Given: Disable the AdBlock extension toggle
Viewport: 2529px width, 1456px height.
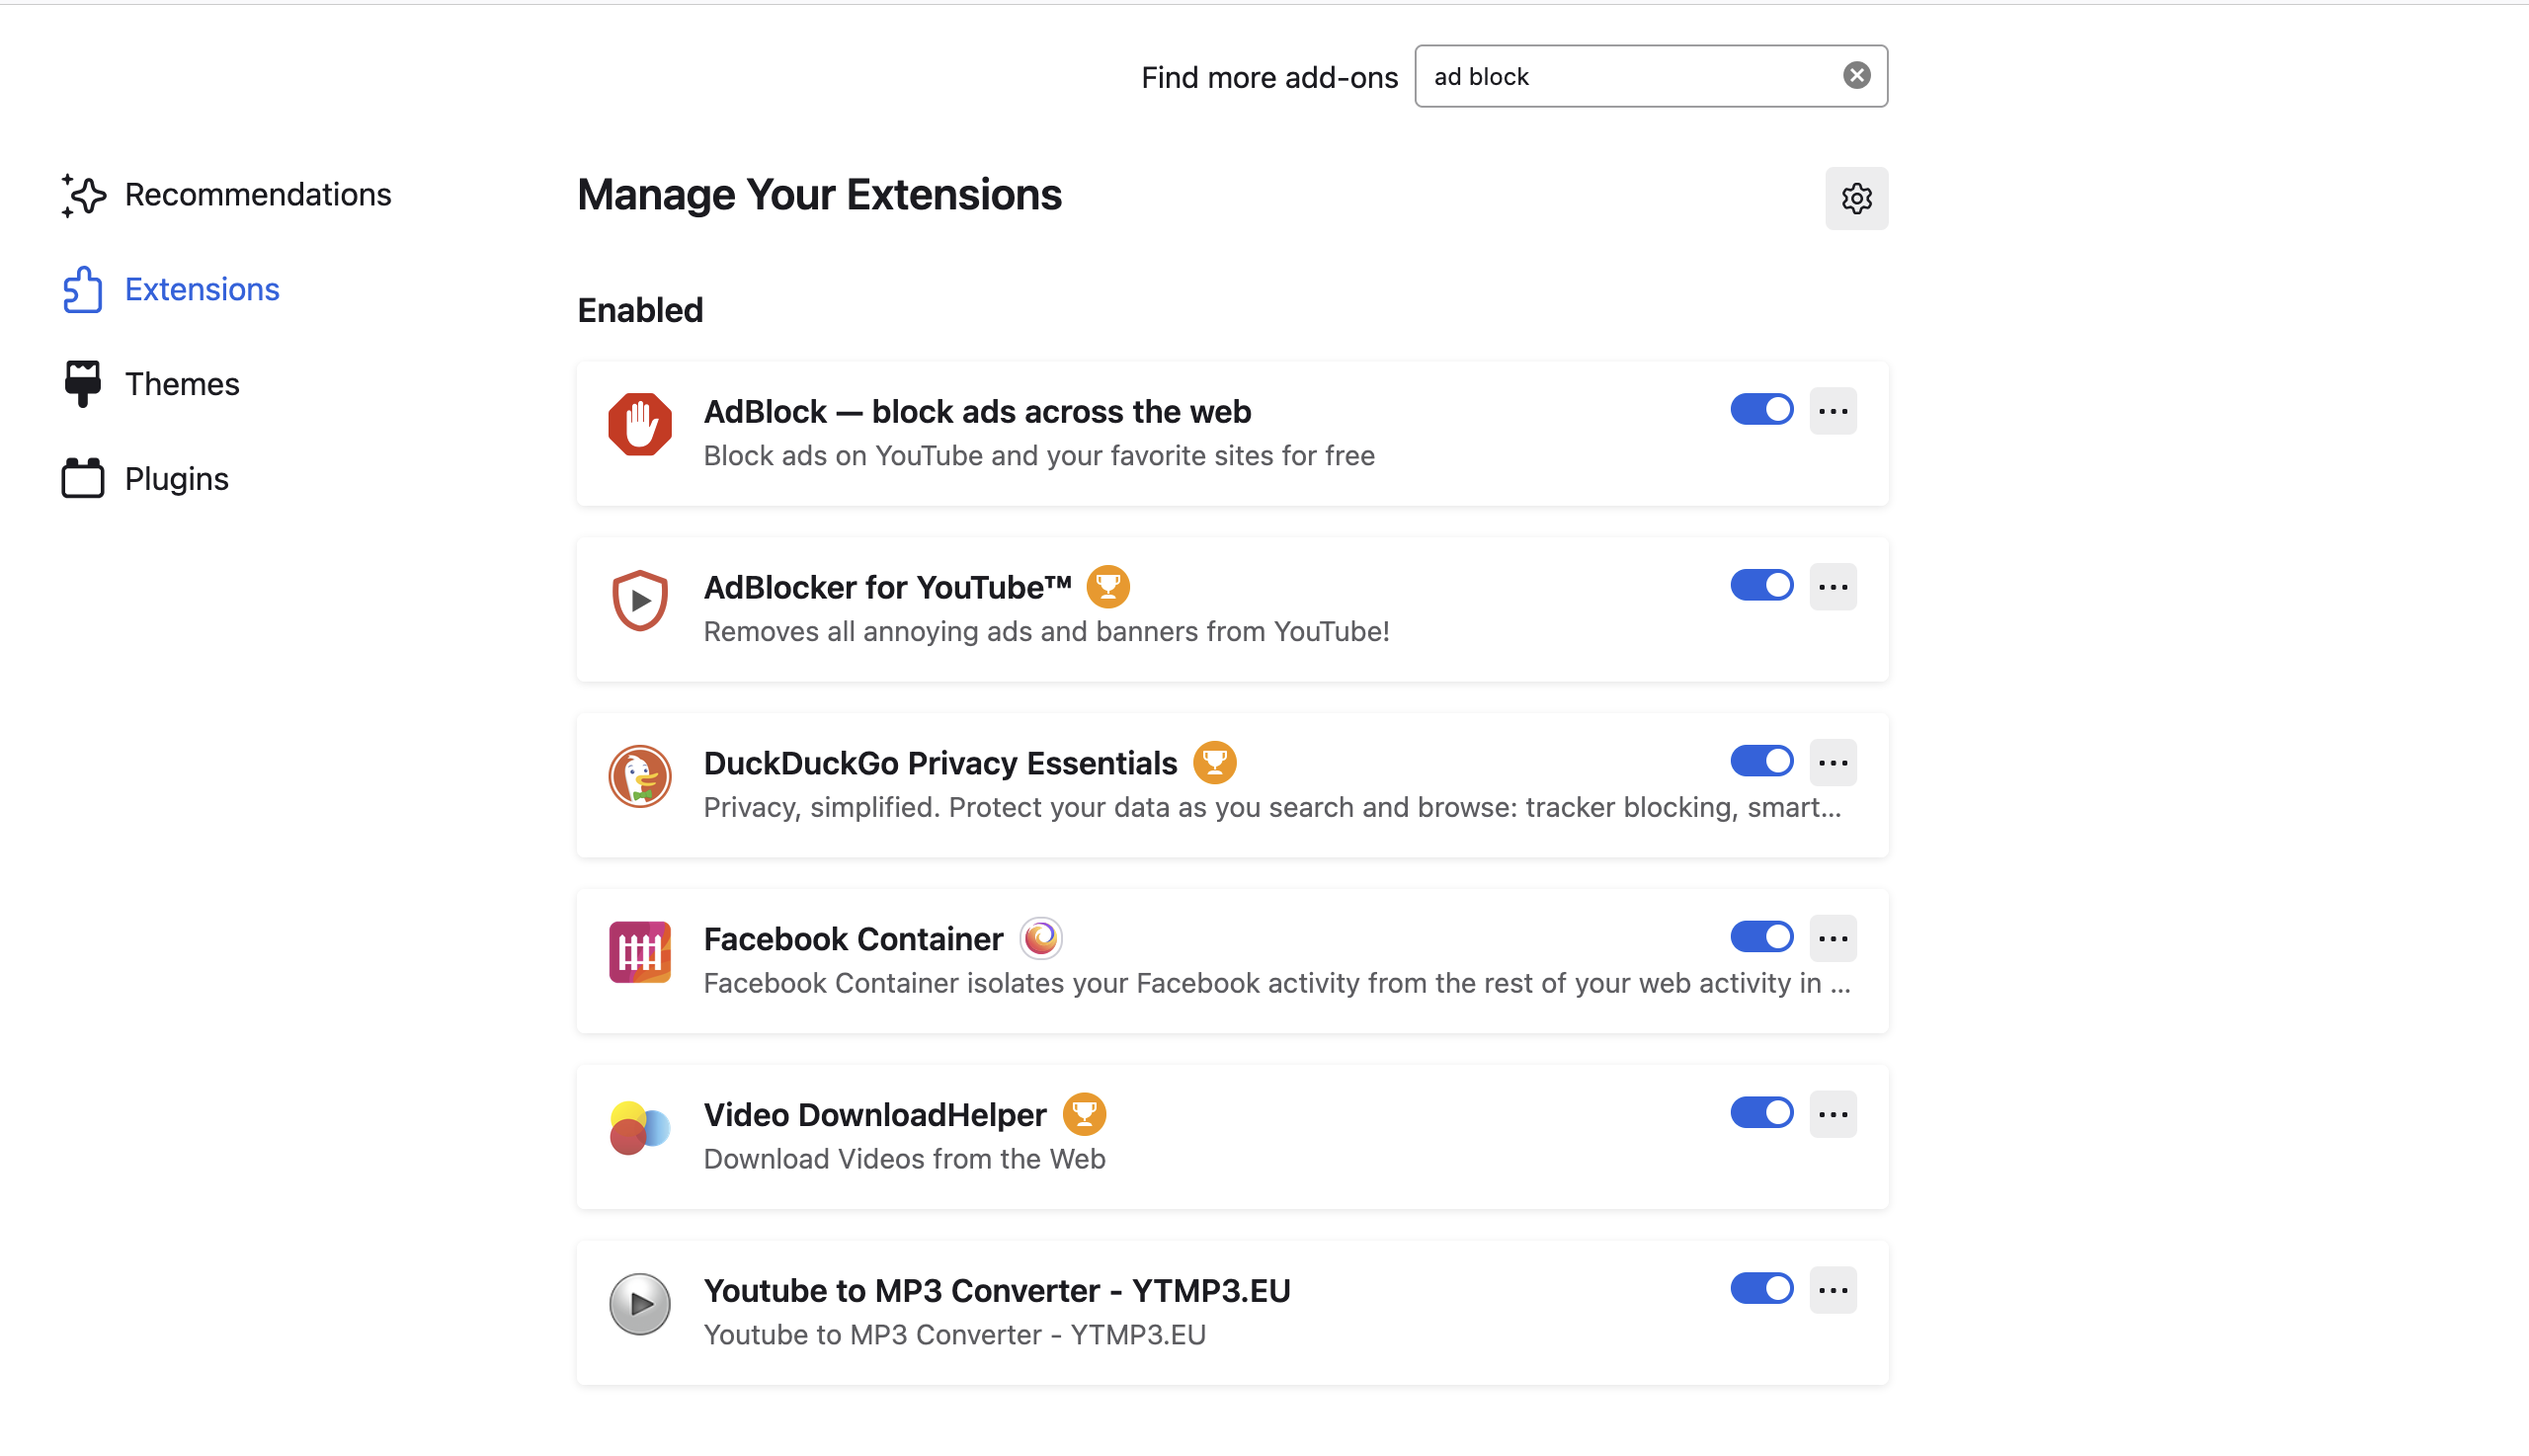Looking at the screenshot, I should tap(1762, 410).
